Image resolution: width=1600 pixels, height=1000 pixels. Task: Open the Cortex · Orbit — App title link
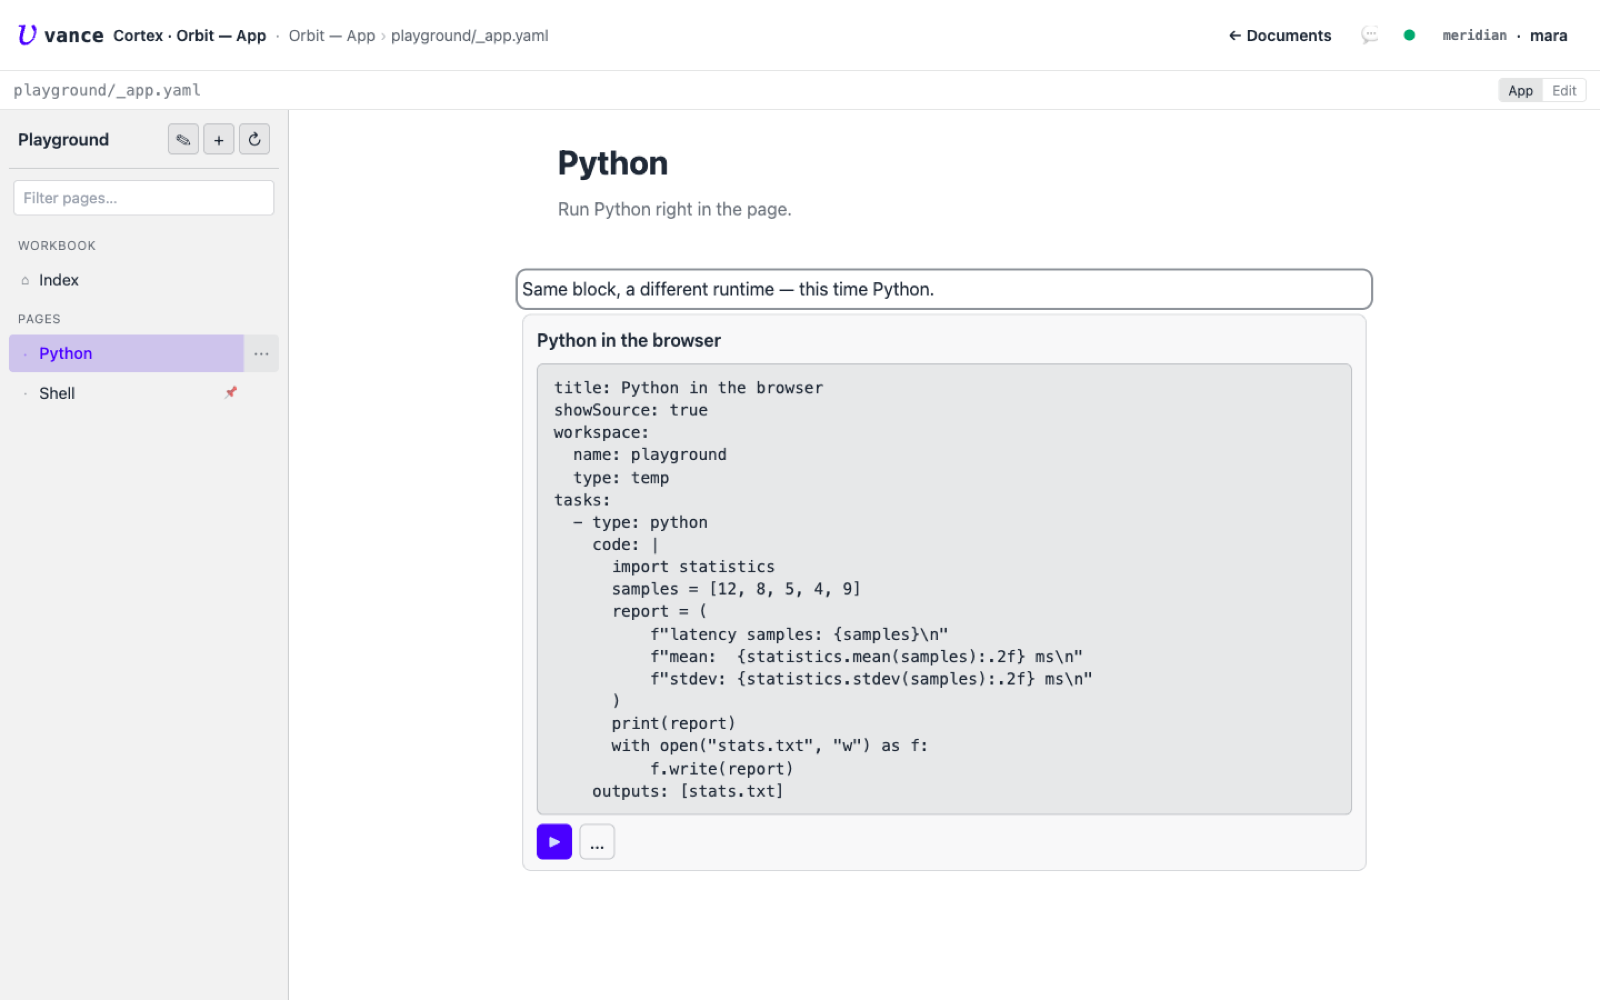[x=189, y=36]
